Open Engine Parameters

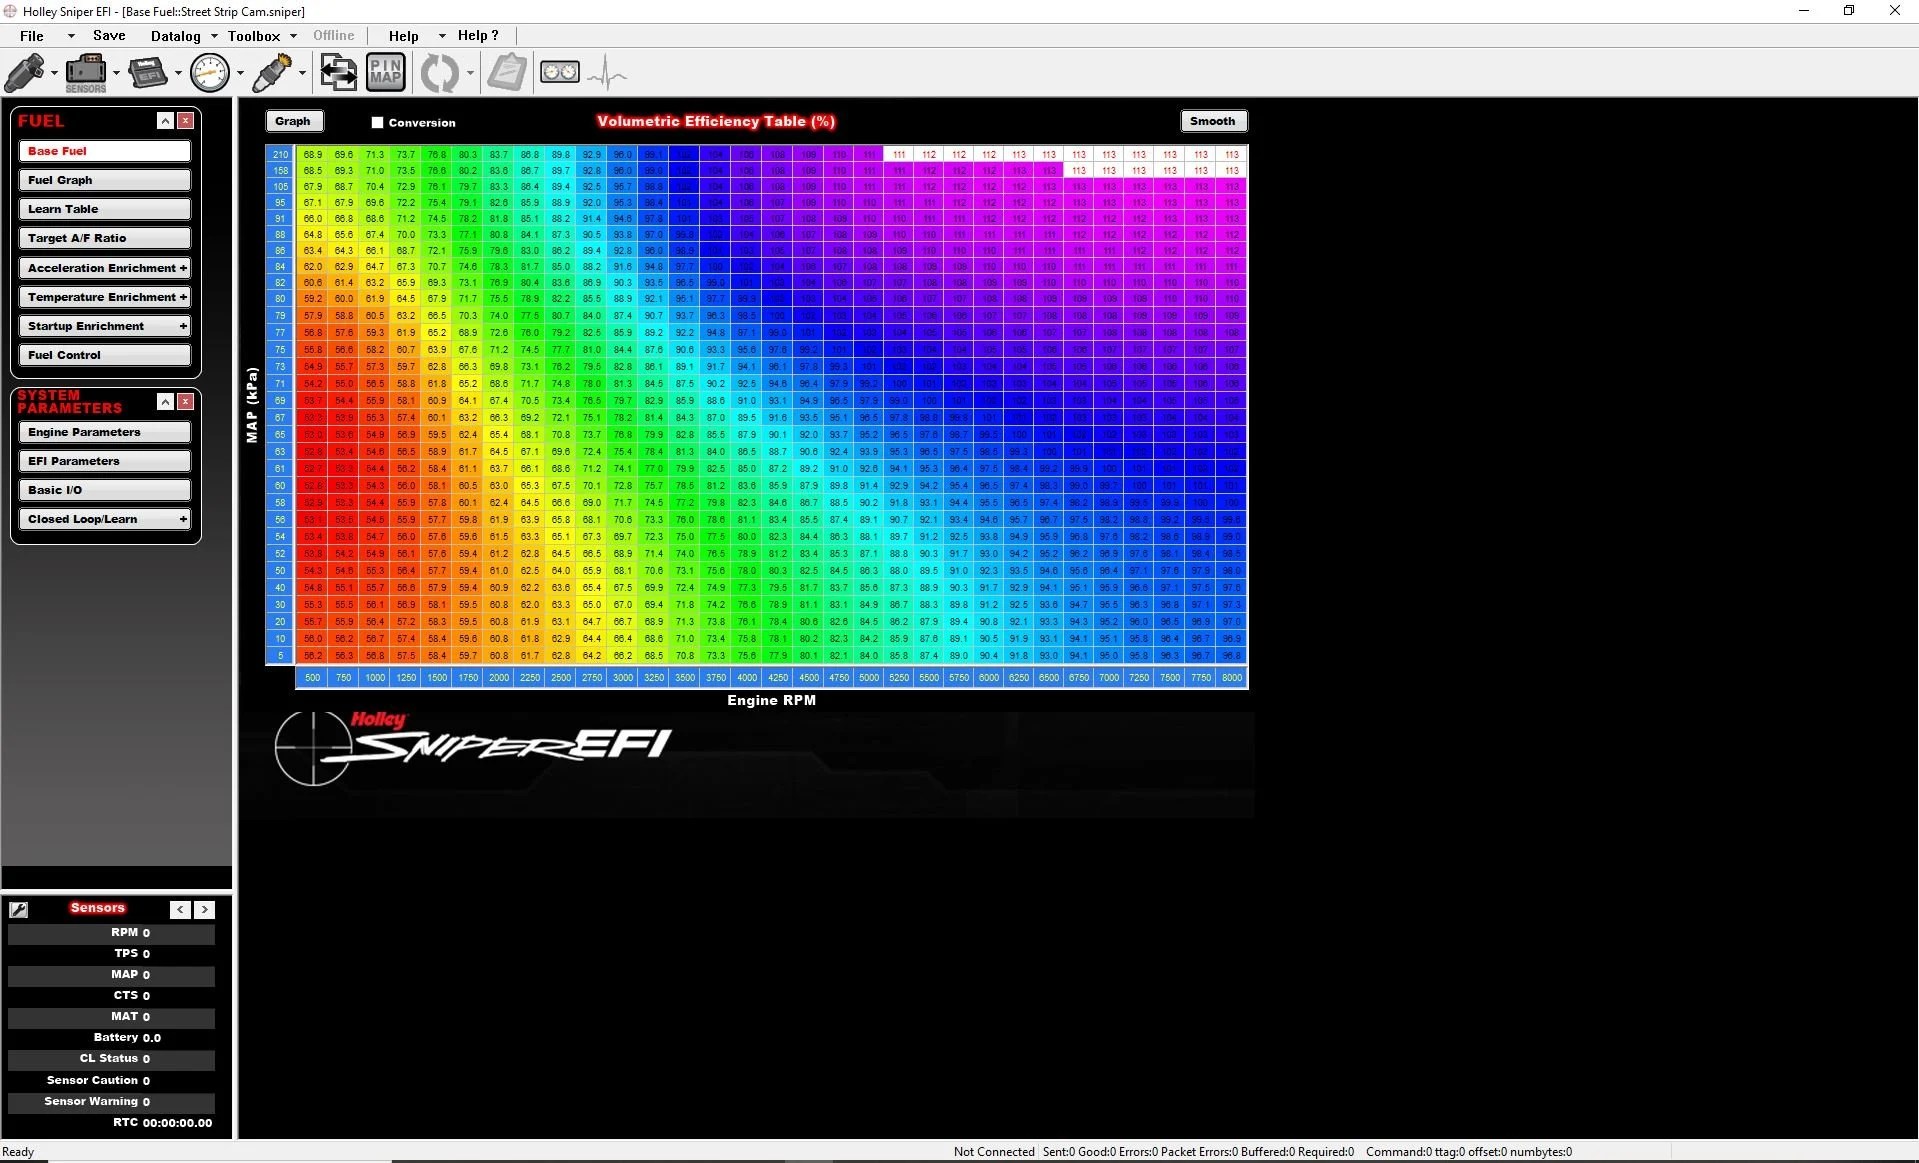pos(104,432)
